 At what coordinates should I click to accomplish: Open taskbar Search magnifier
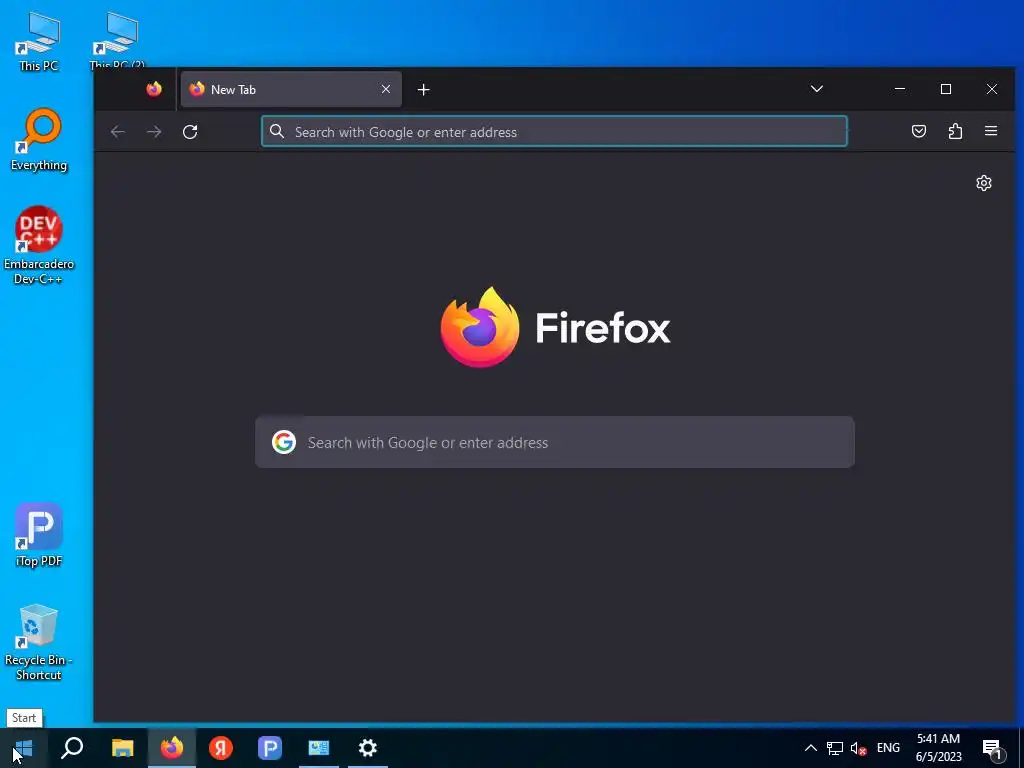tap(72, 748)
